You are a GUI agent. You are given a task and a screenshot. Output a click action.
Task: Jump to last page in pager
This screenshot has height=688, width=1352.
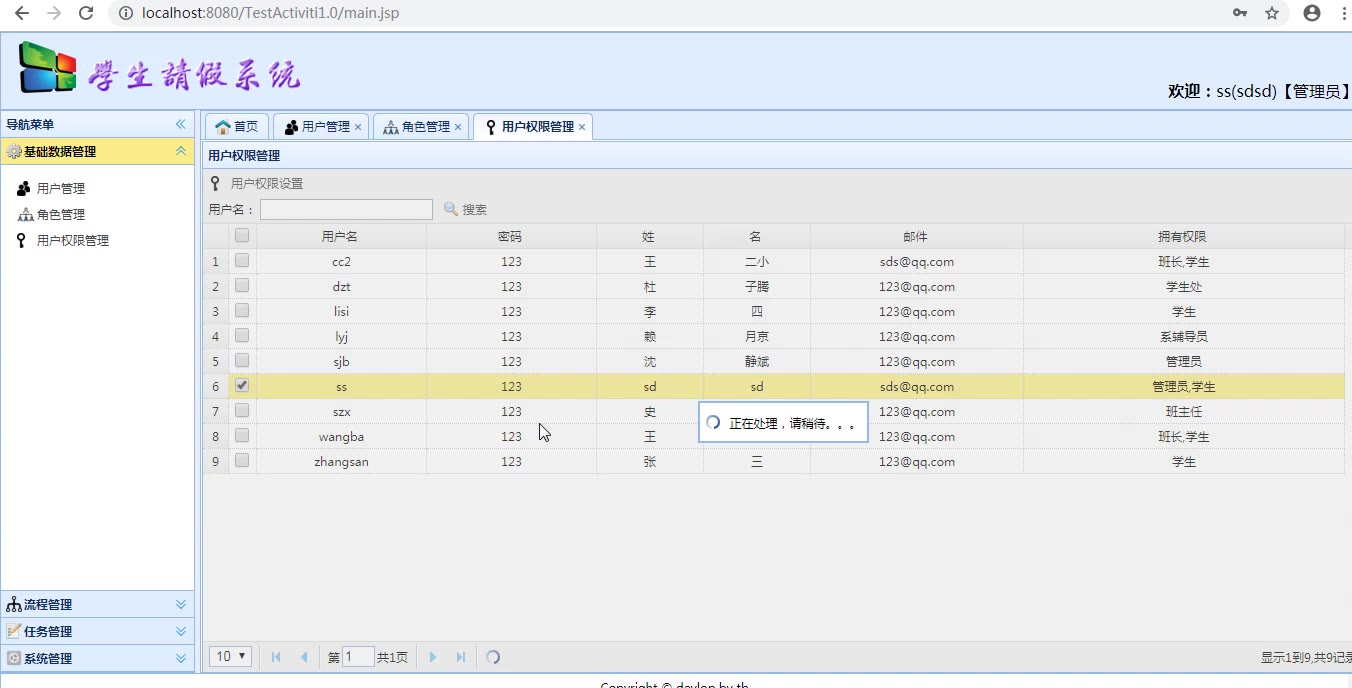pyautogui.click(x=461, y=657)
